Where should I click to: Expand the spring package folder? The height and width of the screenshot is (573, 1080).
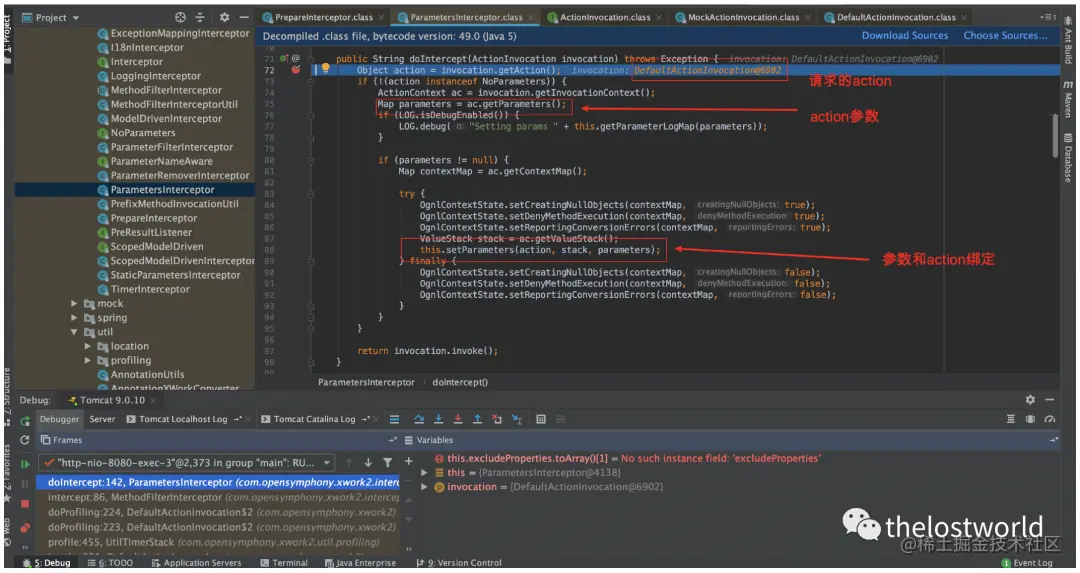click(74, 317)
